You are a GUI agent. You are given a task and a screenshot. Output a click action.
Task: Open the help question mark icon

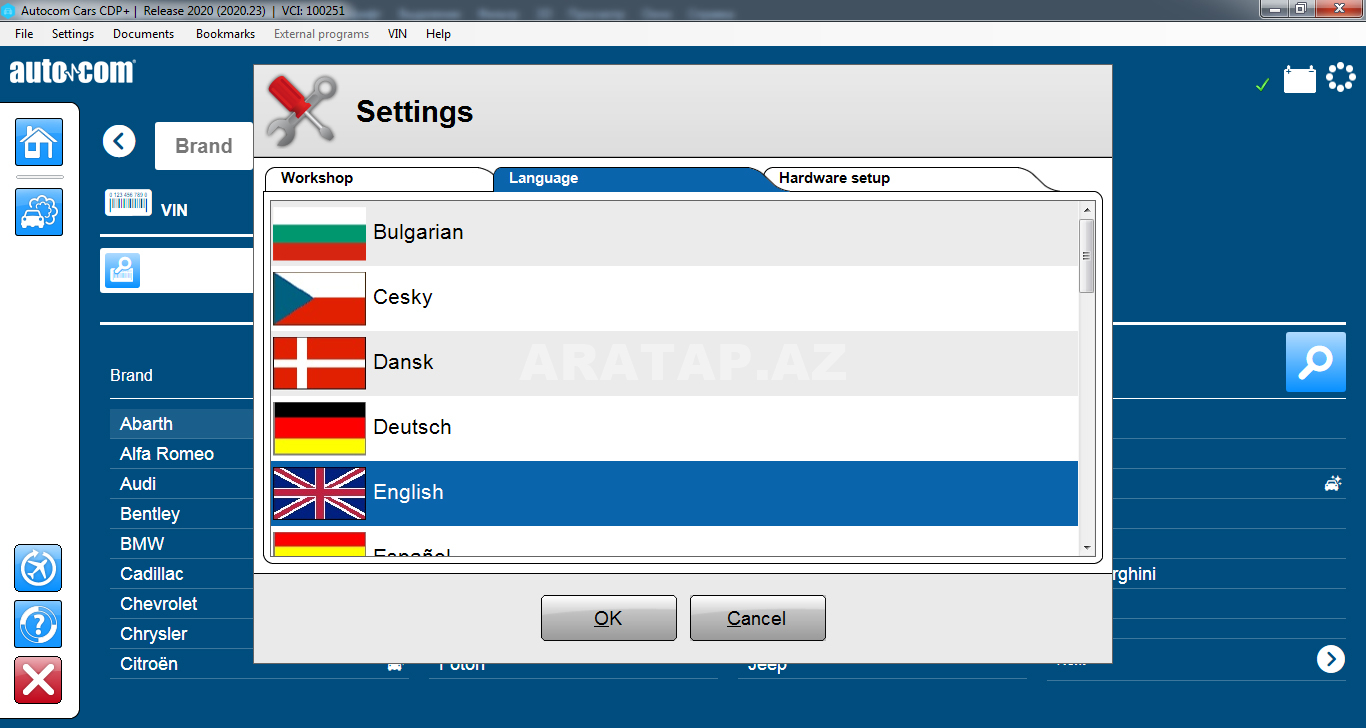(38, 624)
